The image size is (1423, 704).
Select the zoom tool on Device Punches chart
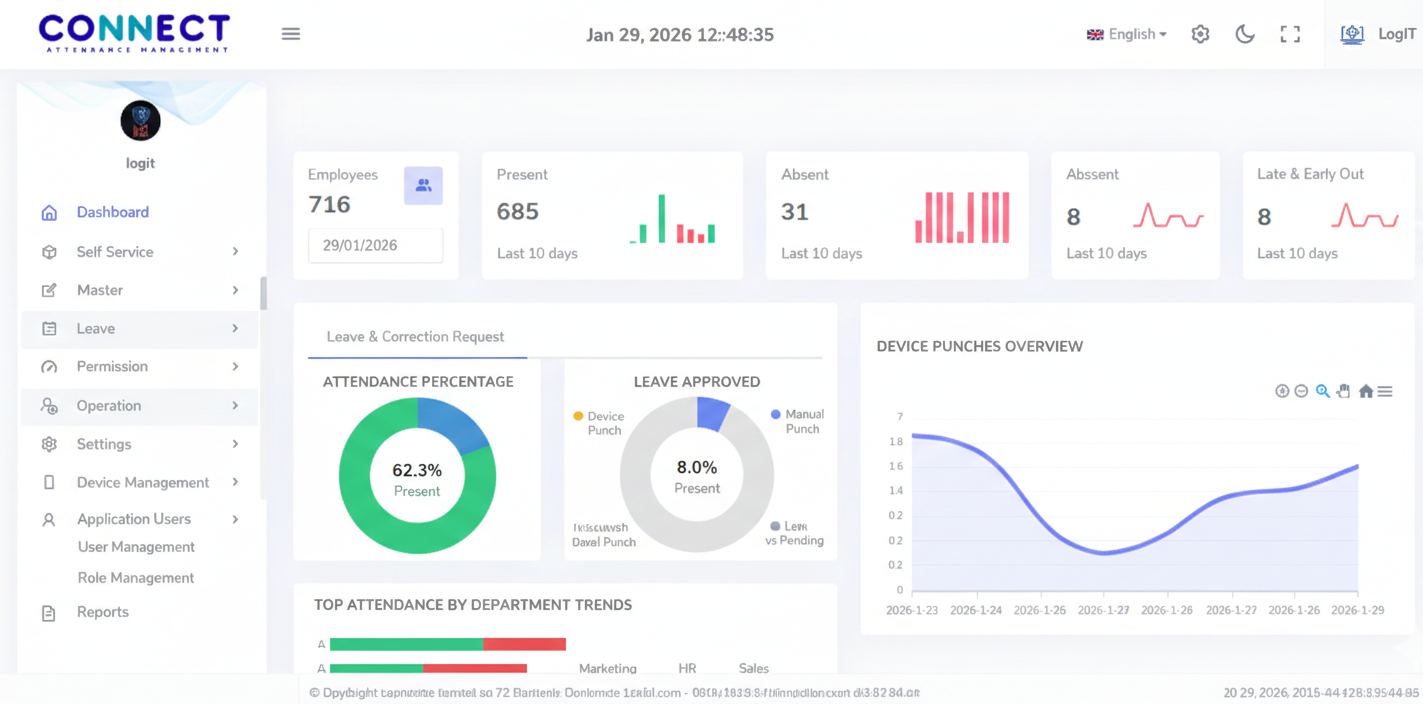pyautogui.click(x=1322, y=391)
